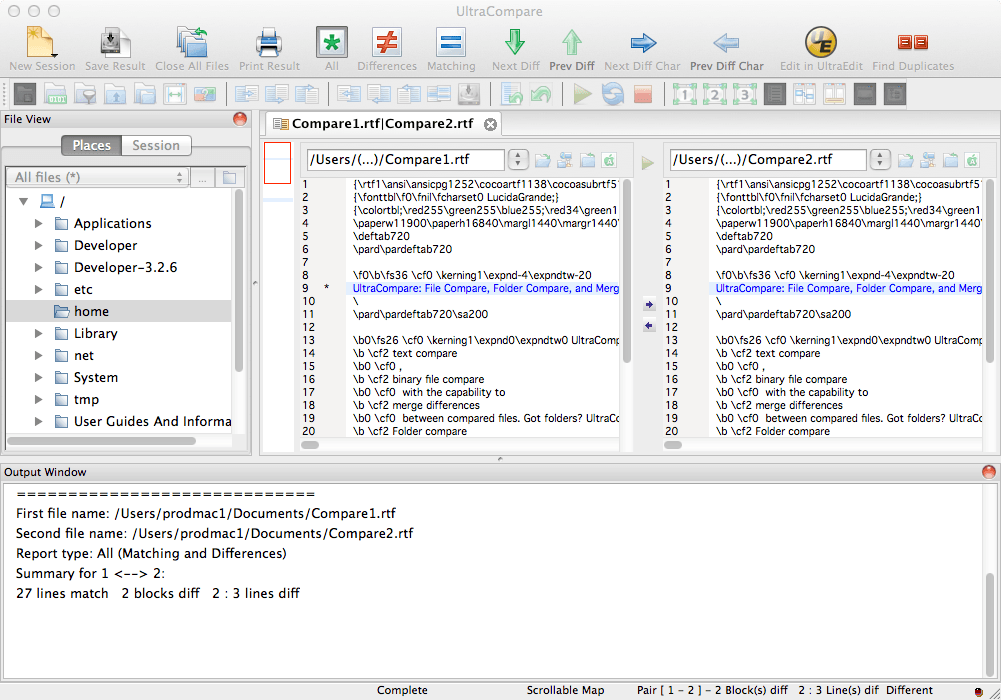Screen dimensions: 1001x700
Task: Select User Guides And Informa folder
Action: [119, 421]
